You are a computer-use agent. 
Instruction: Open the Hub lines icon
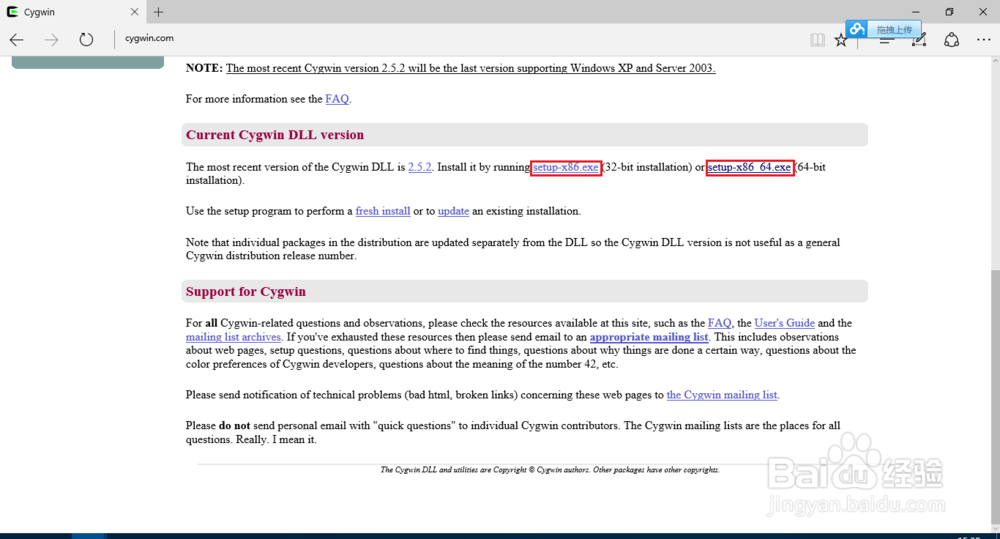click(x=885, y=41)
